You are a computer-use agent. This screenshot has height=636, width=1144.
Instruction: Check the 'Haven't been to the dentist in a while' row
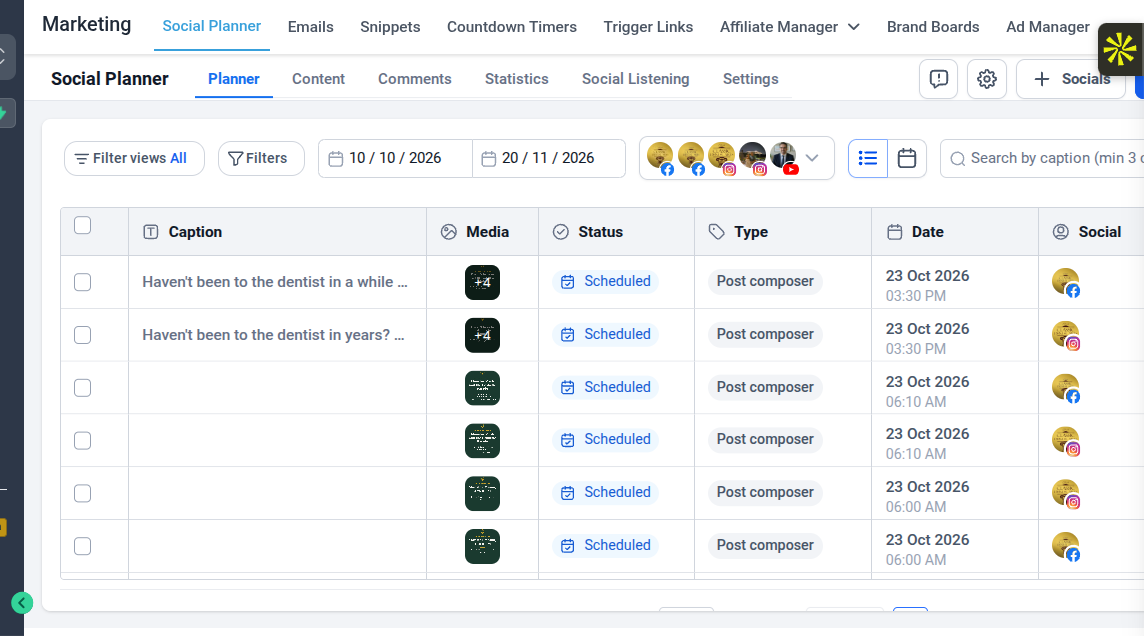(82, 282)
